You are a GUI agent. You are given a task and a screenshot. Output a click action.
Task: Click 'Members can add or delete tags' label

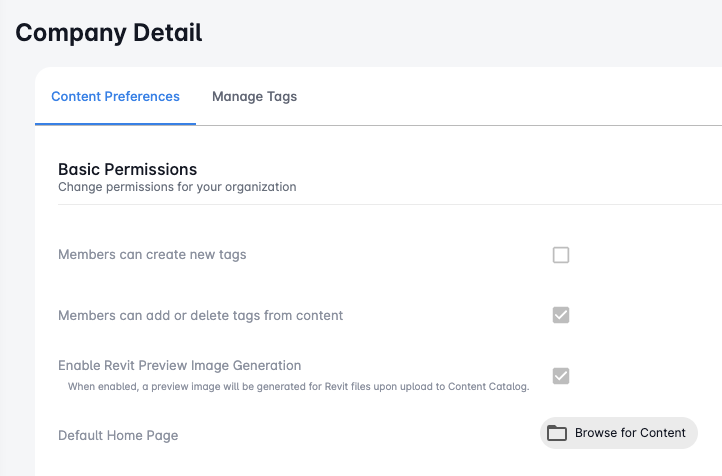coord(200,316)
